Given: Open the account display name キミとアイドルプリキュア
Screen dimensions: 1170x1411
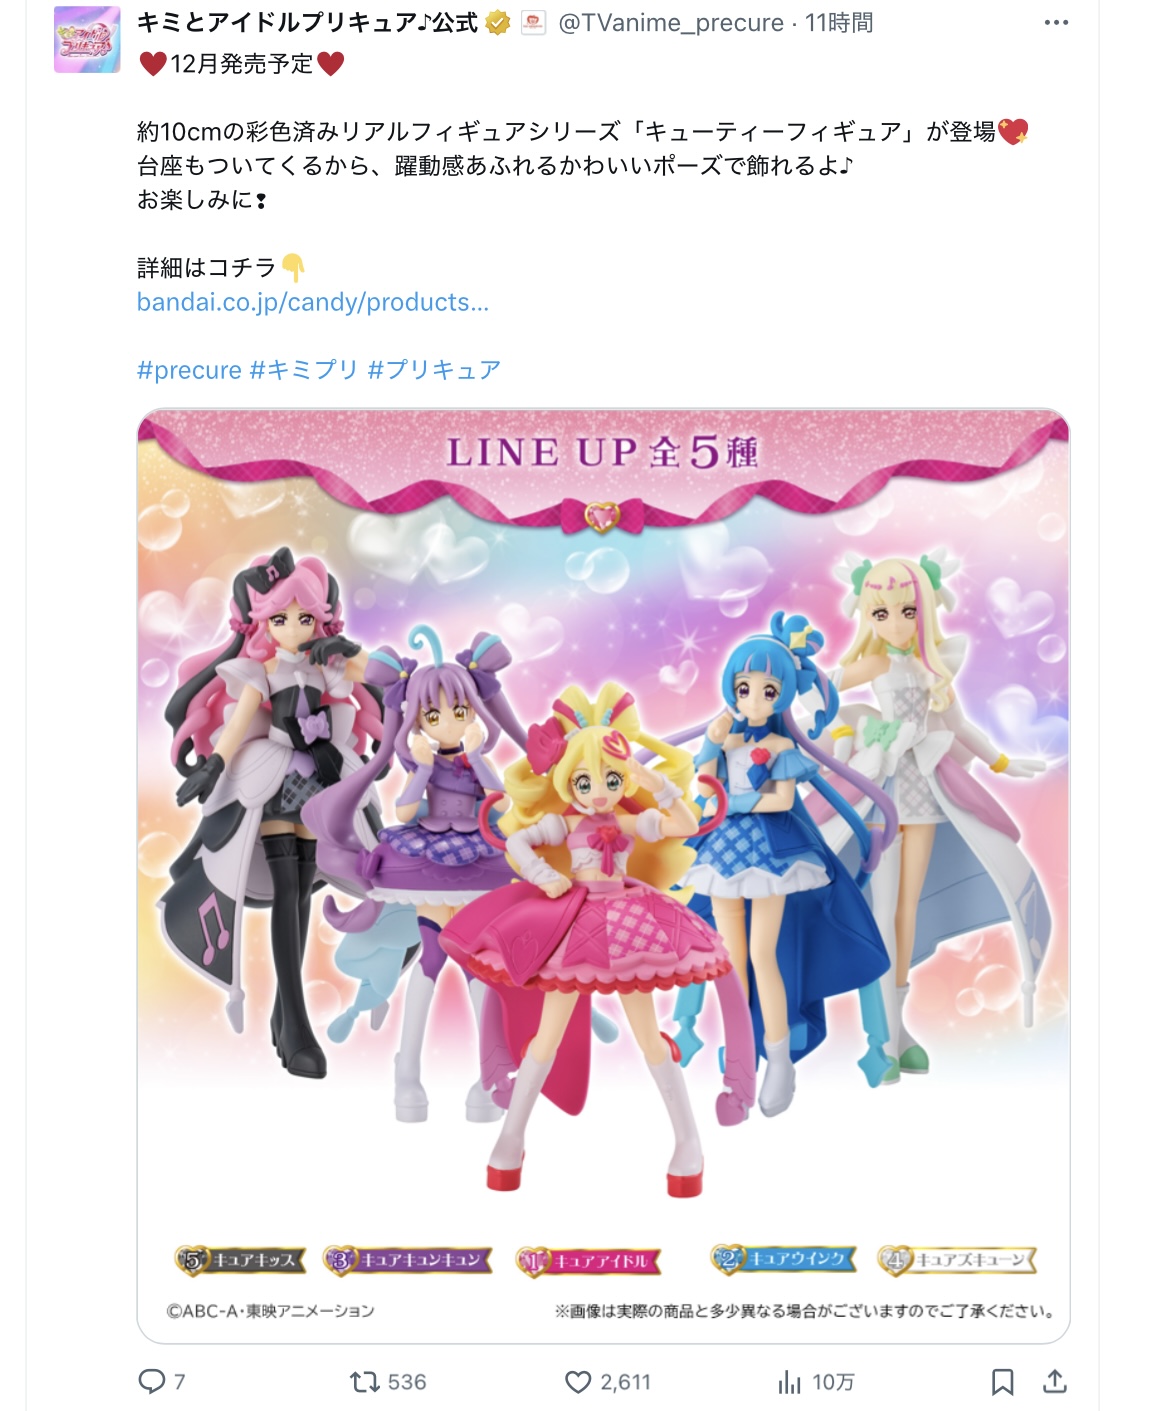Looking at the screenshot, I should pyautogui.click(x=308, y=23).
